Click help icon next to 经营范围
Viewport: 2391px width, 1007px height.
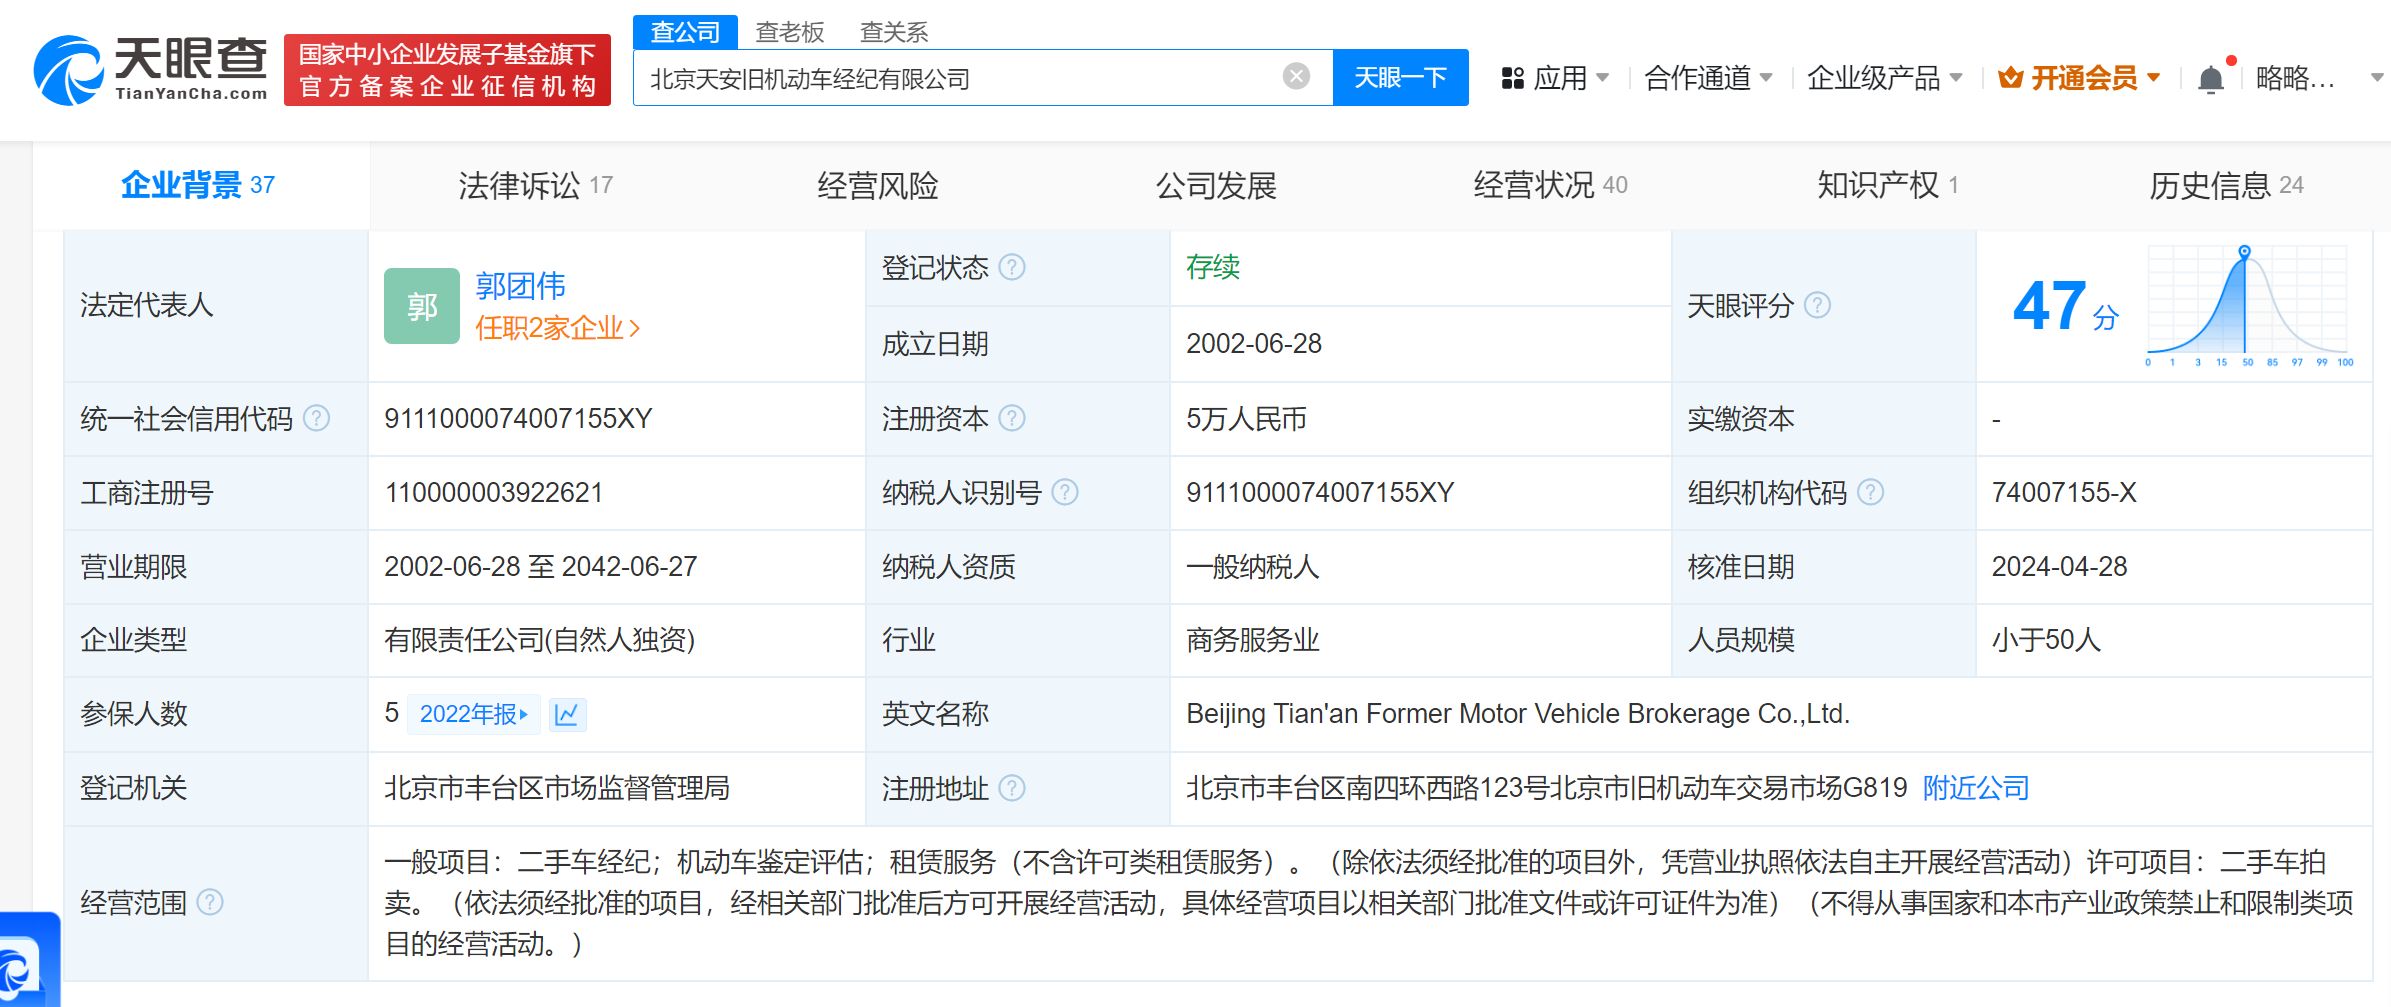point(210,902)
